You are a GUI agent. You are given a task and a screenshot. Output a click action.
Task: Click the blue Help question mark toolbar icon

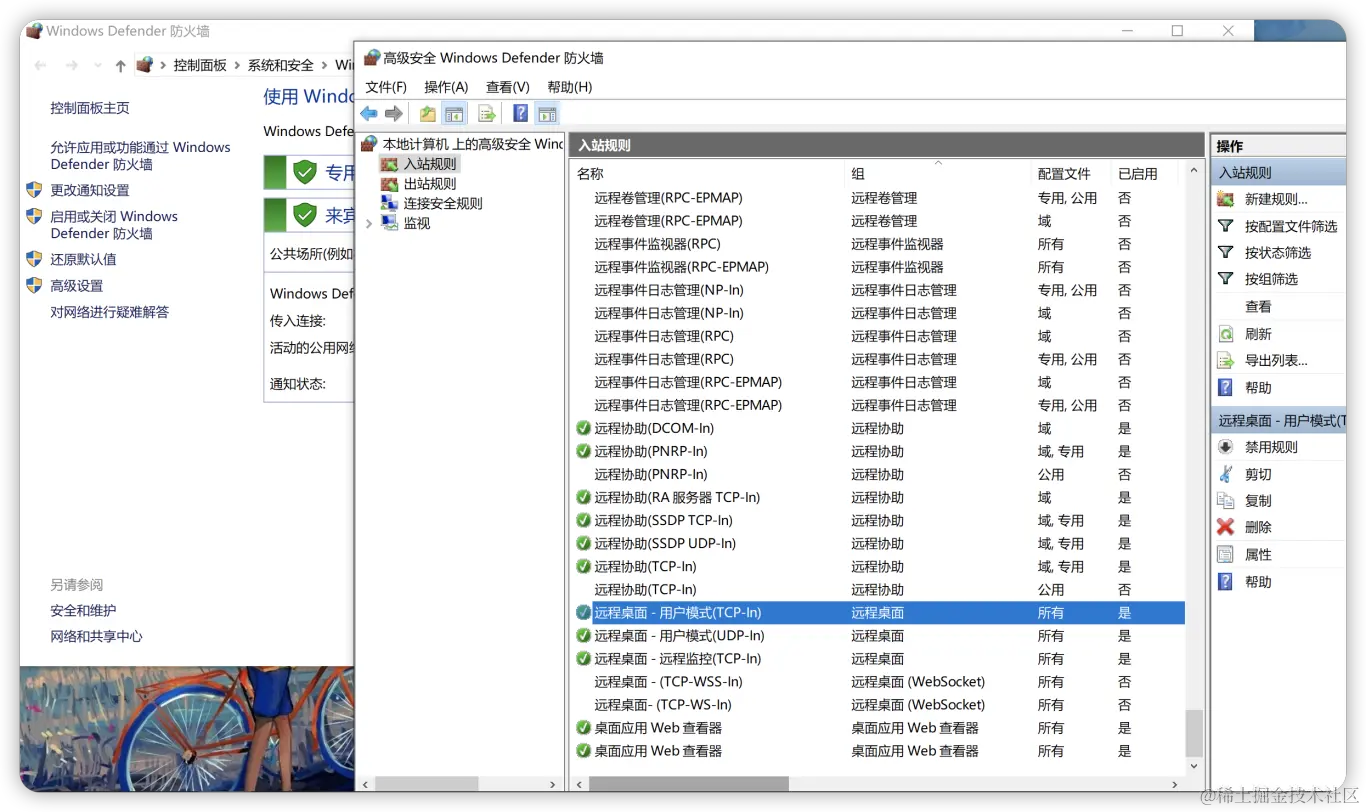point(520,113)
